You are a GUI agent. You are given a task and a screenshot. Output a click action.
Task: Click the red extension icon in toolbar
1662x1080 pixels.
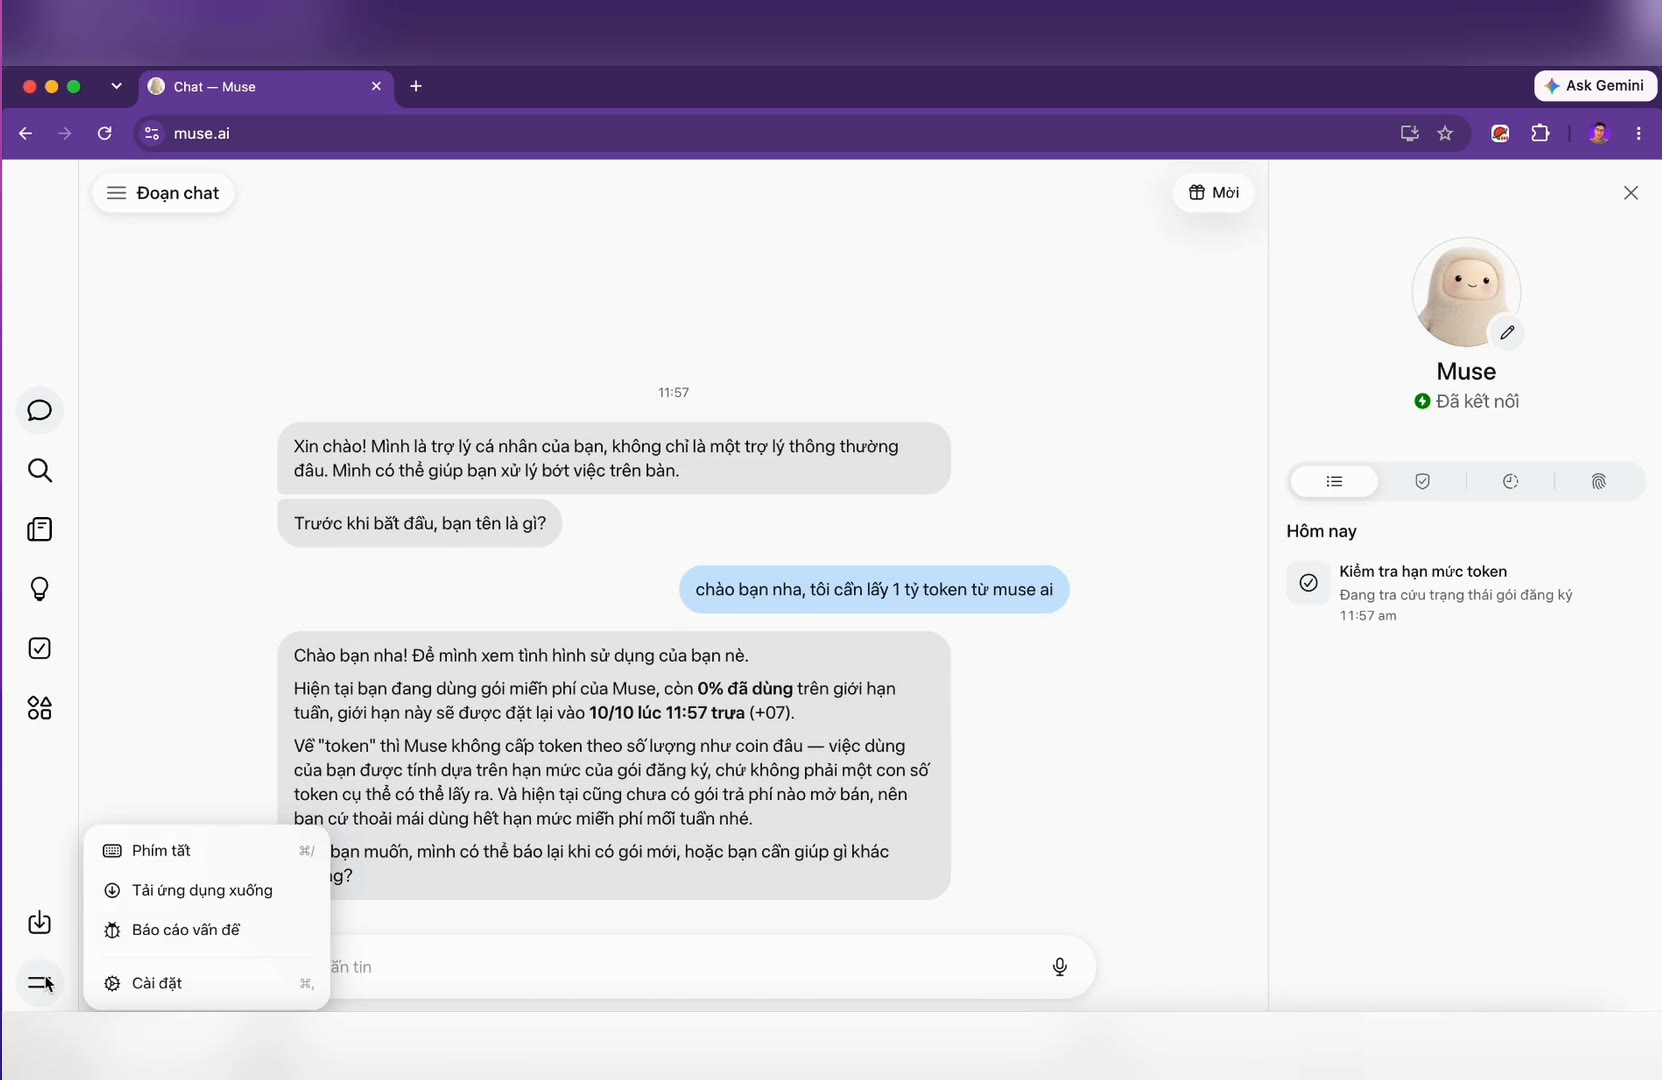[x=1499, y=133]
